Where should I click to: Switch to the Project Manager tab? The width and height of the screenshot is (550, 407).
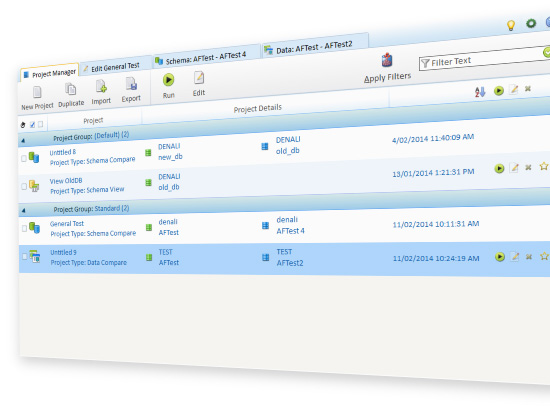[x=49, y=74]
